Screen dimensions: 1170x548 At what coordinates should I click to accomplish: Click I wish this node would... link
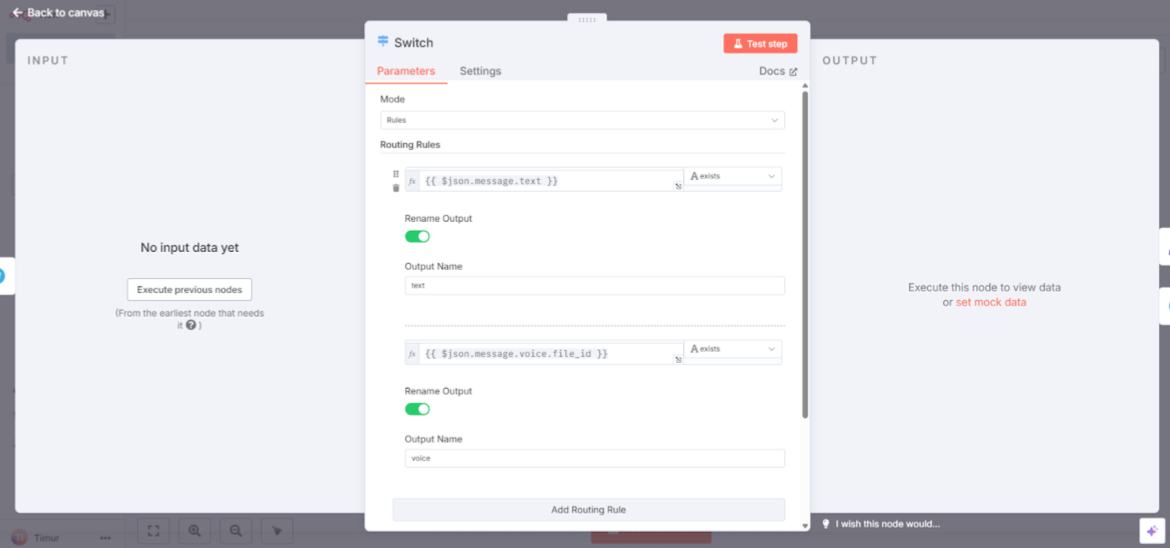tap(887, 524)
